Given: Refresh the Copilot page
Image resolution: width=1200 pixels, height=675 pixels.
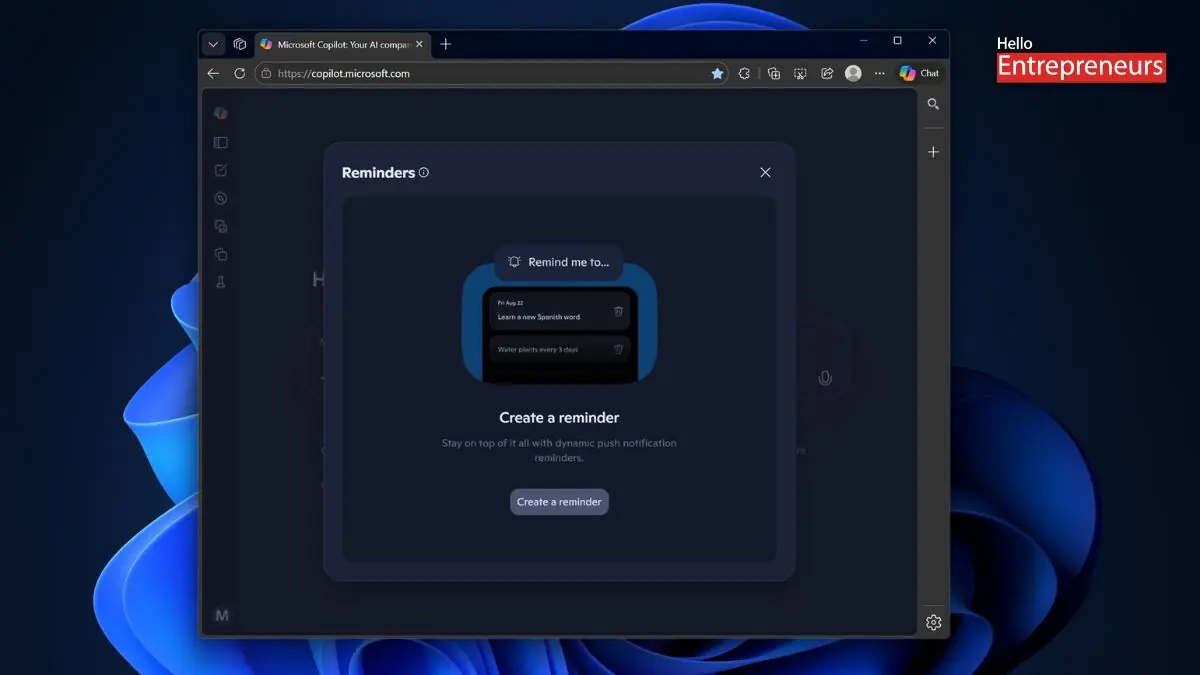Looking at the screenshot, I should tap(239, 73).
